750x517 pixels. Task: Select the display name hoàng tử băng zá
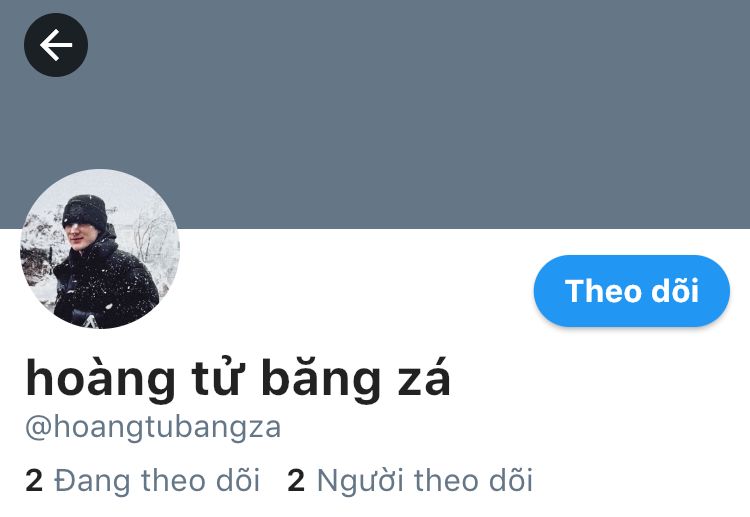pos(238,378)
